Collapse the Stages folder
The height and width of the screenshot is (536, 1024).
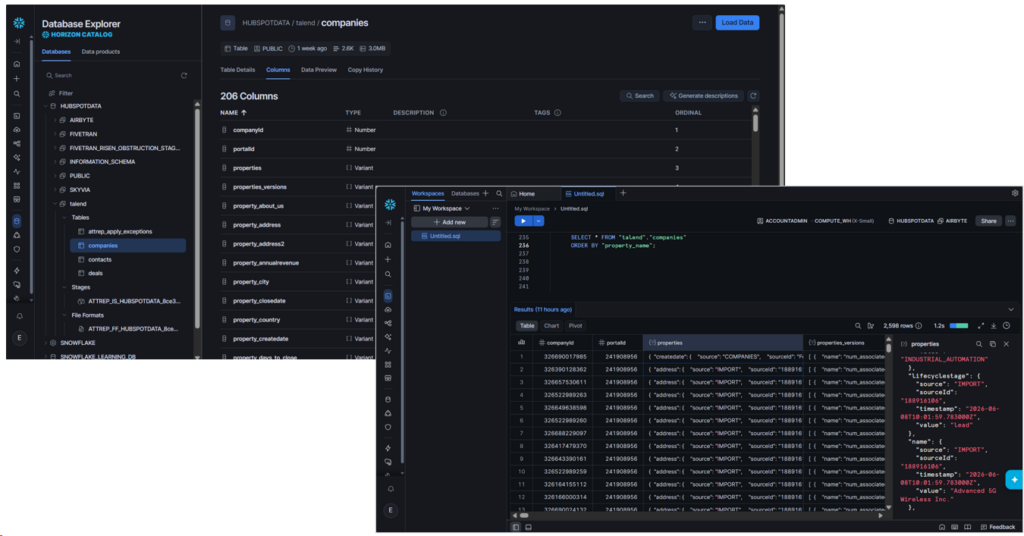(x=64, y=288)
